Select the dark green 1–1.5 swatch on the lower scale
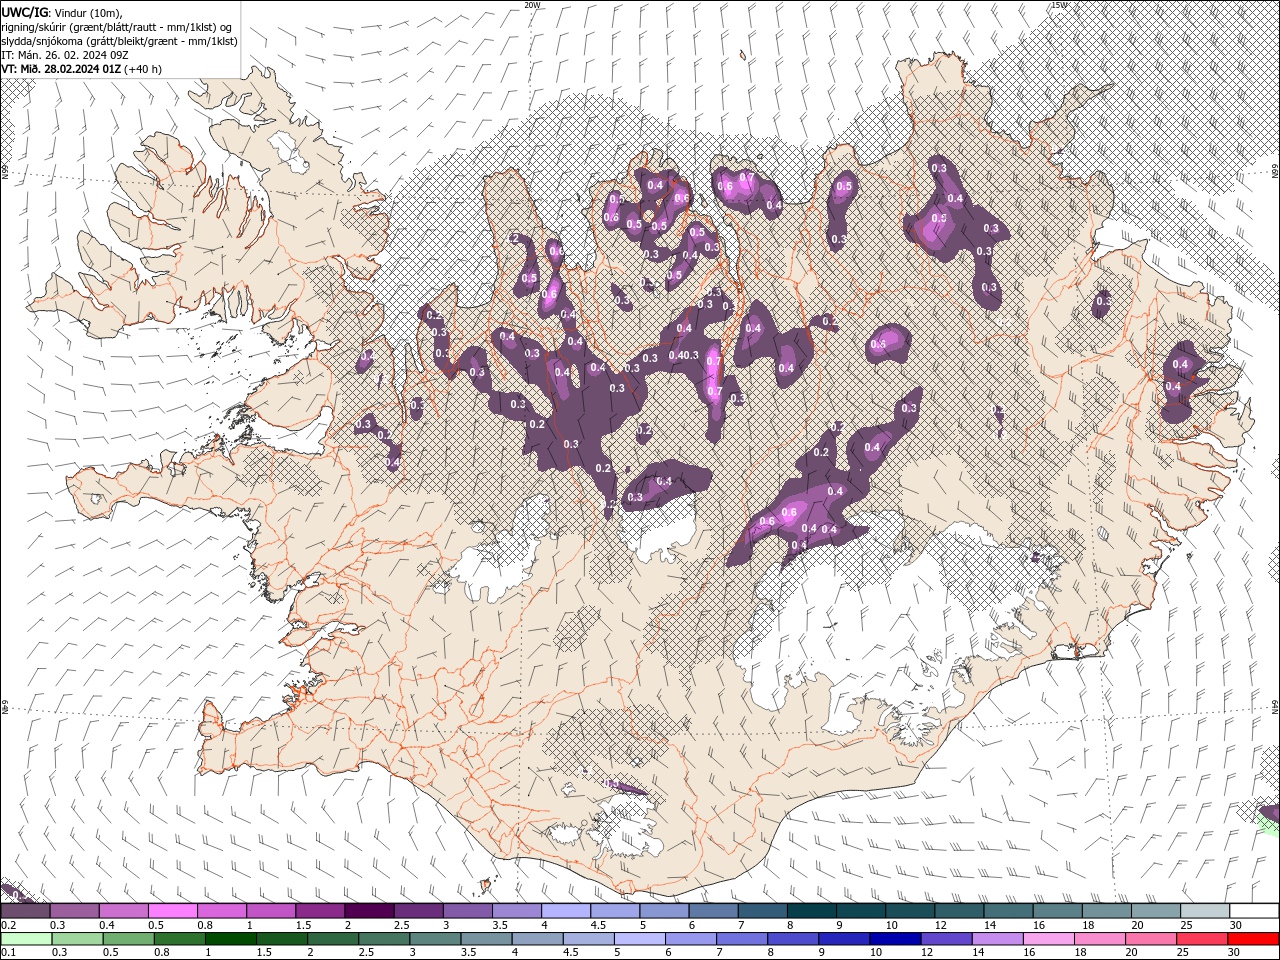The height and width of the screenshot is (960, 1280). point(232,939)
